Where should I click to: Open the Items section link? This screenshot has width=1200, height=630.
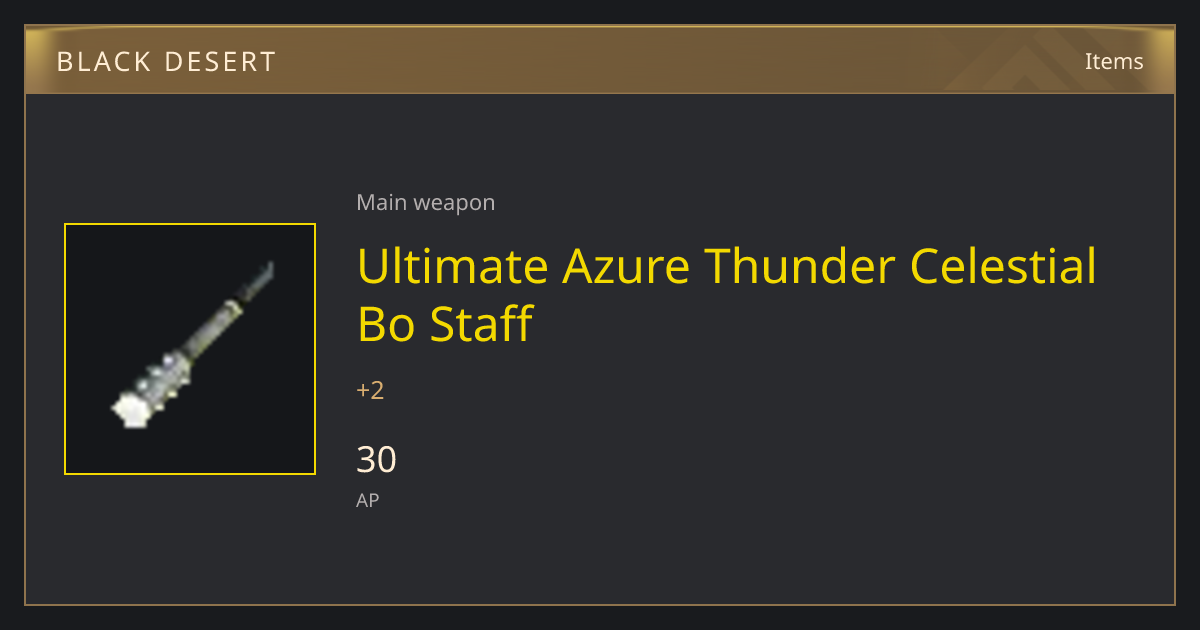[1114, 61]
